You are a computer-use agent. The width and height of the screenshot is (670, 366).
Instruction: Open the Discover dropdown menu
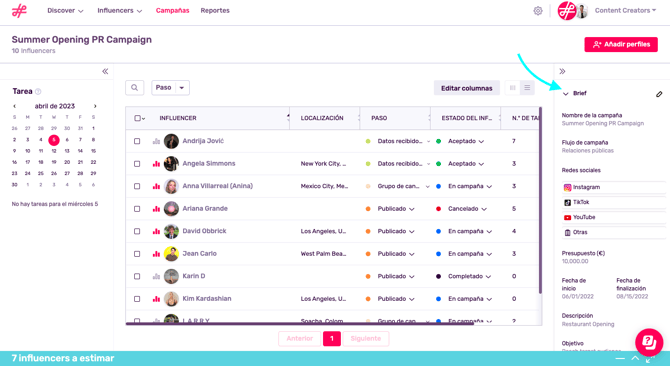tap(65, 11)
